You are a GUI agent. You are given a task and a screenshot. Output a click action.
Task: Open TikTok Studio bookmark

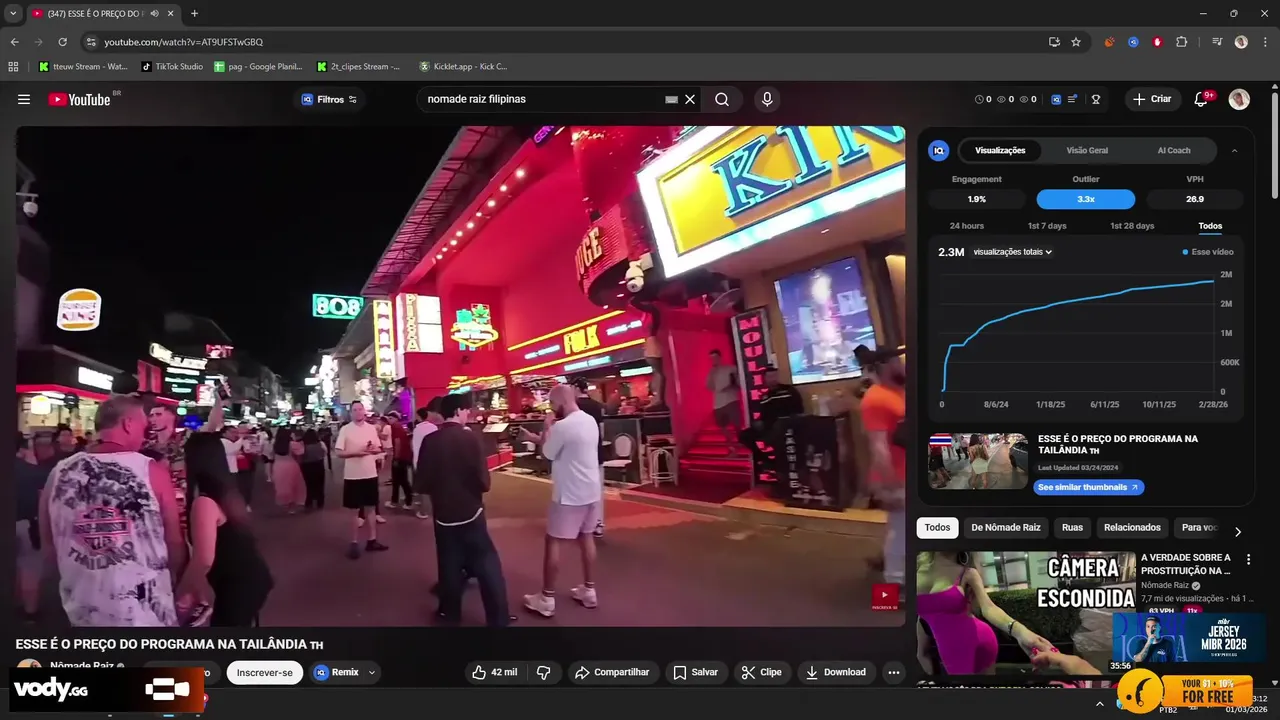[x=172, y=67]
